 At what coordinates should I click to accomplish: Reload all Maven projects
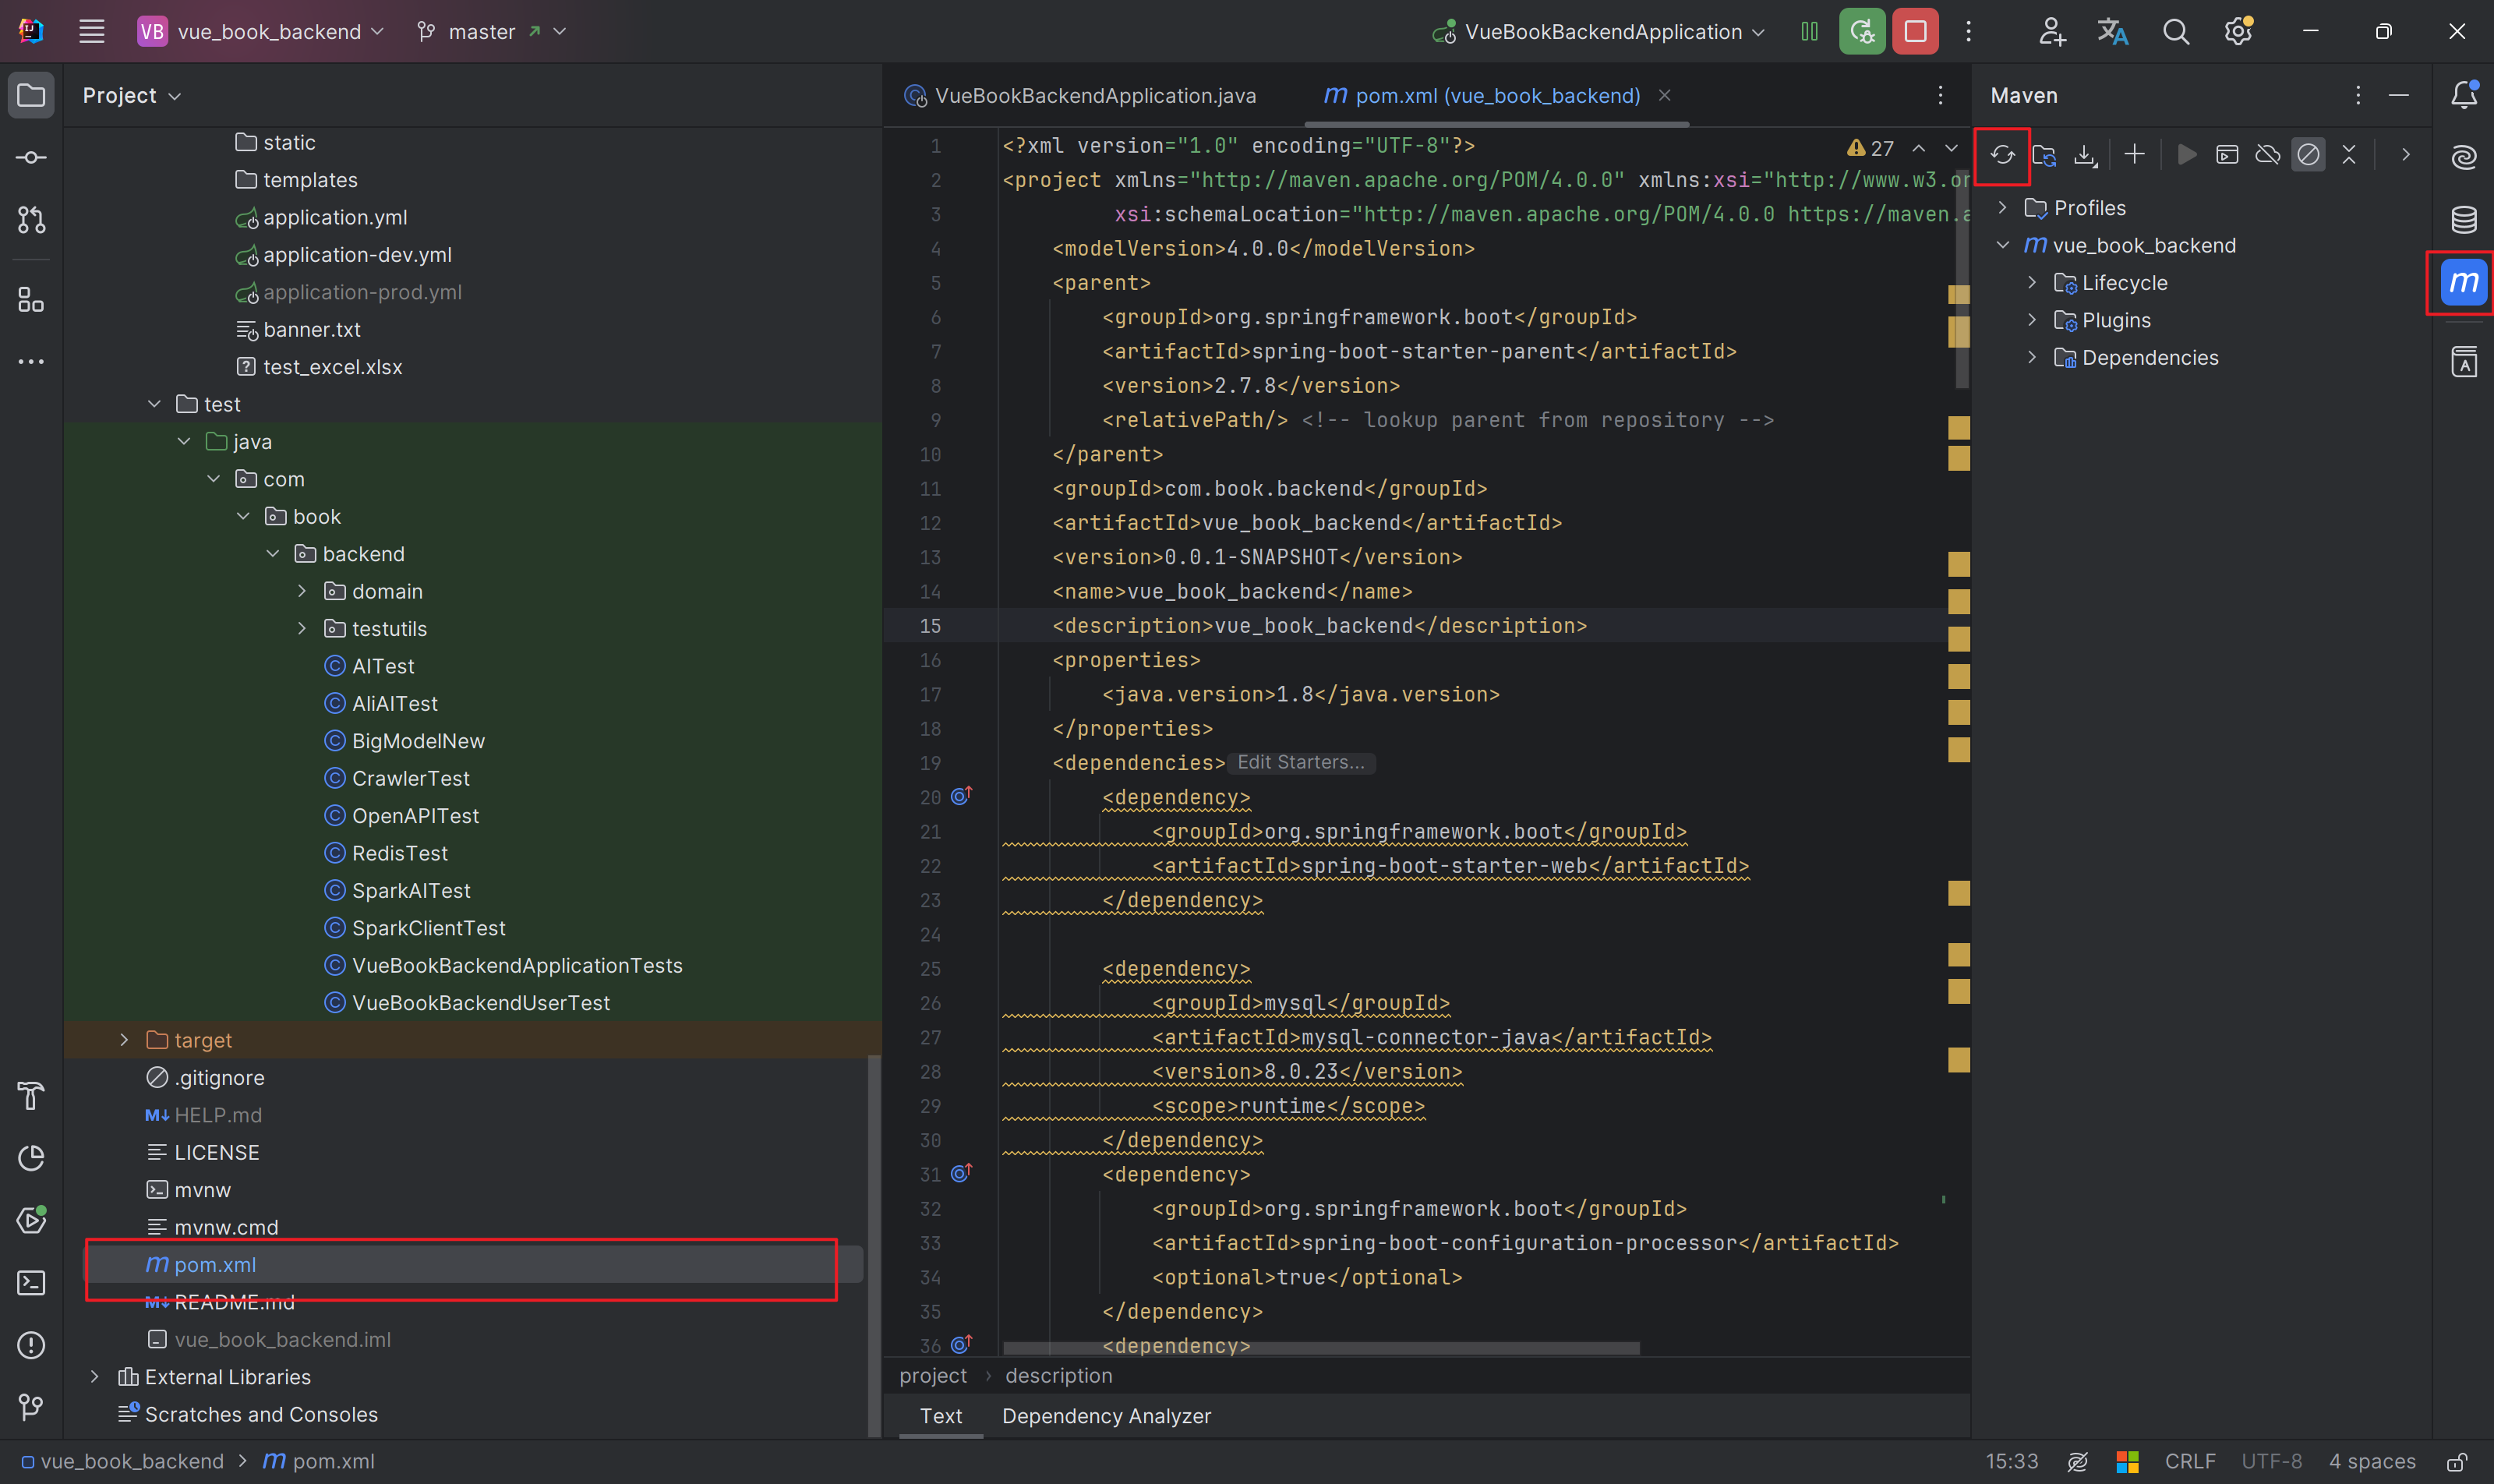tap(2002, 155)
